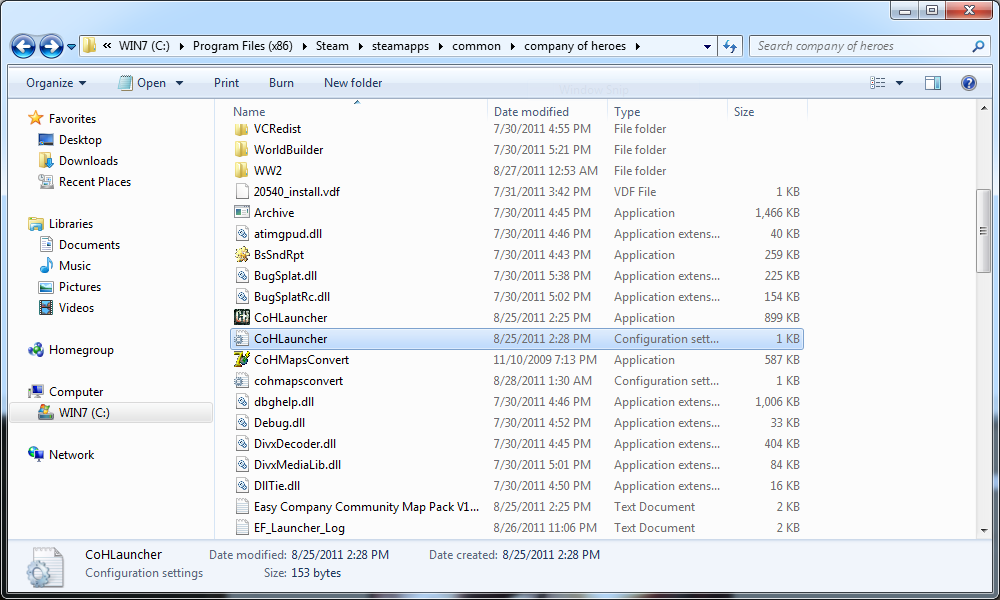Open Desktop in the navigation pane
This screenshot has height=600, width=1000.
[80, 140]
